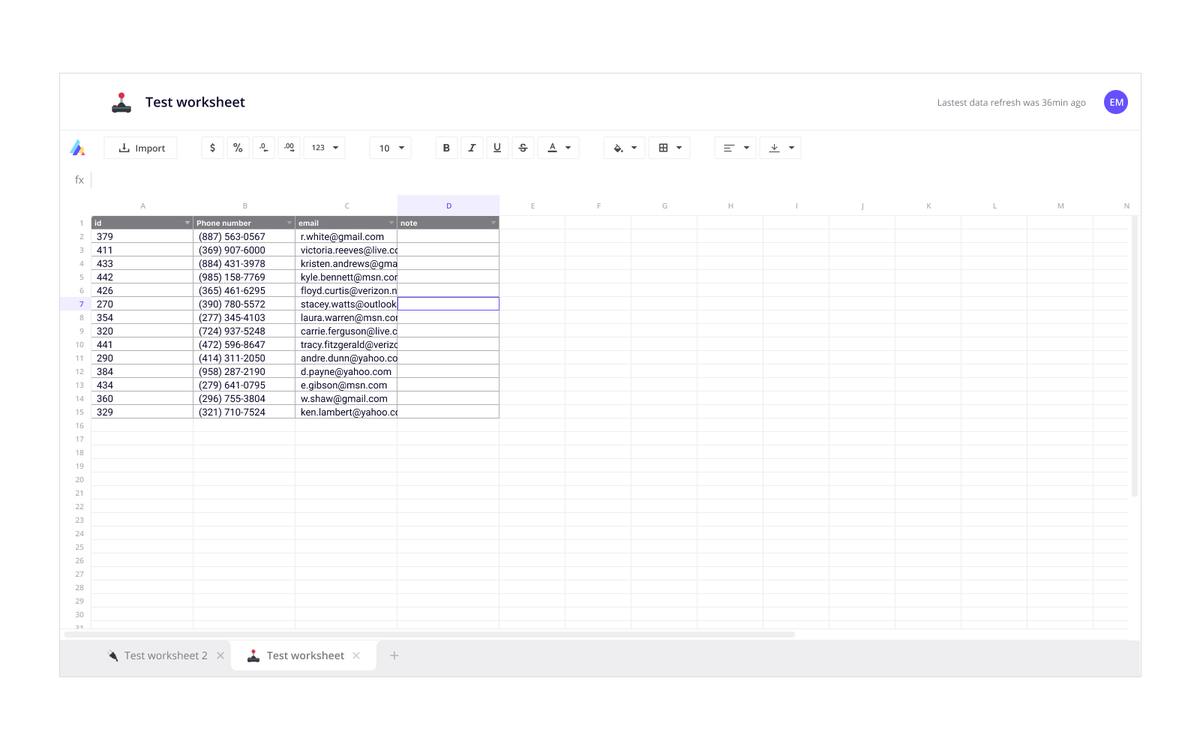Open the number format 123 dropdown

click(x=324, y=147)
